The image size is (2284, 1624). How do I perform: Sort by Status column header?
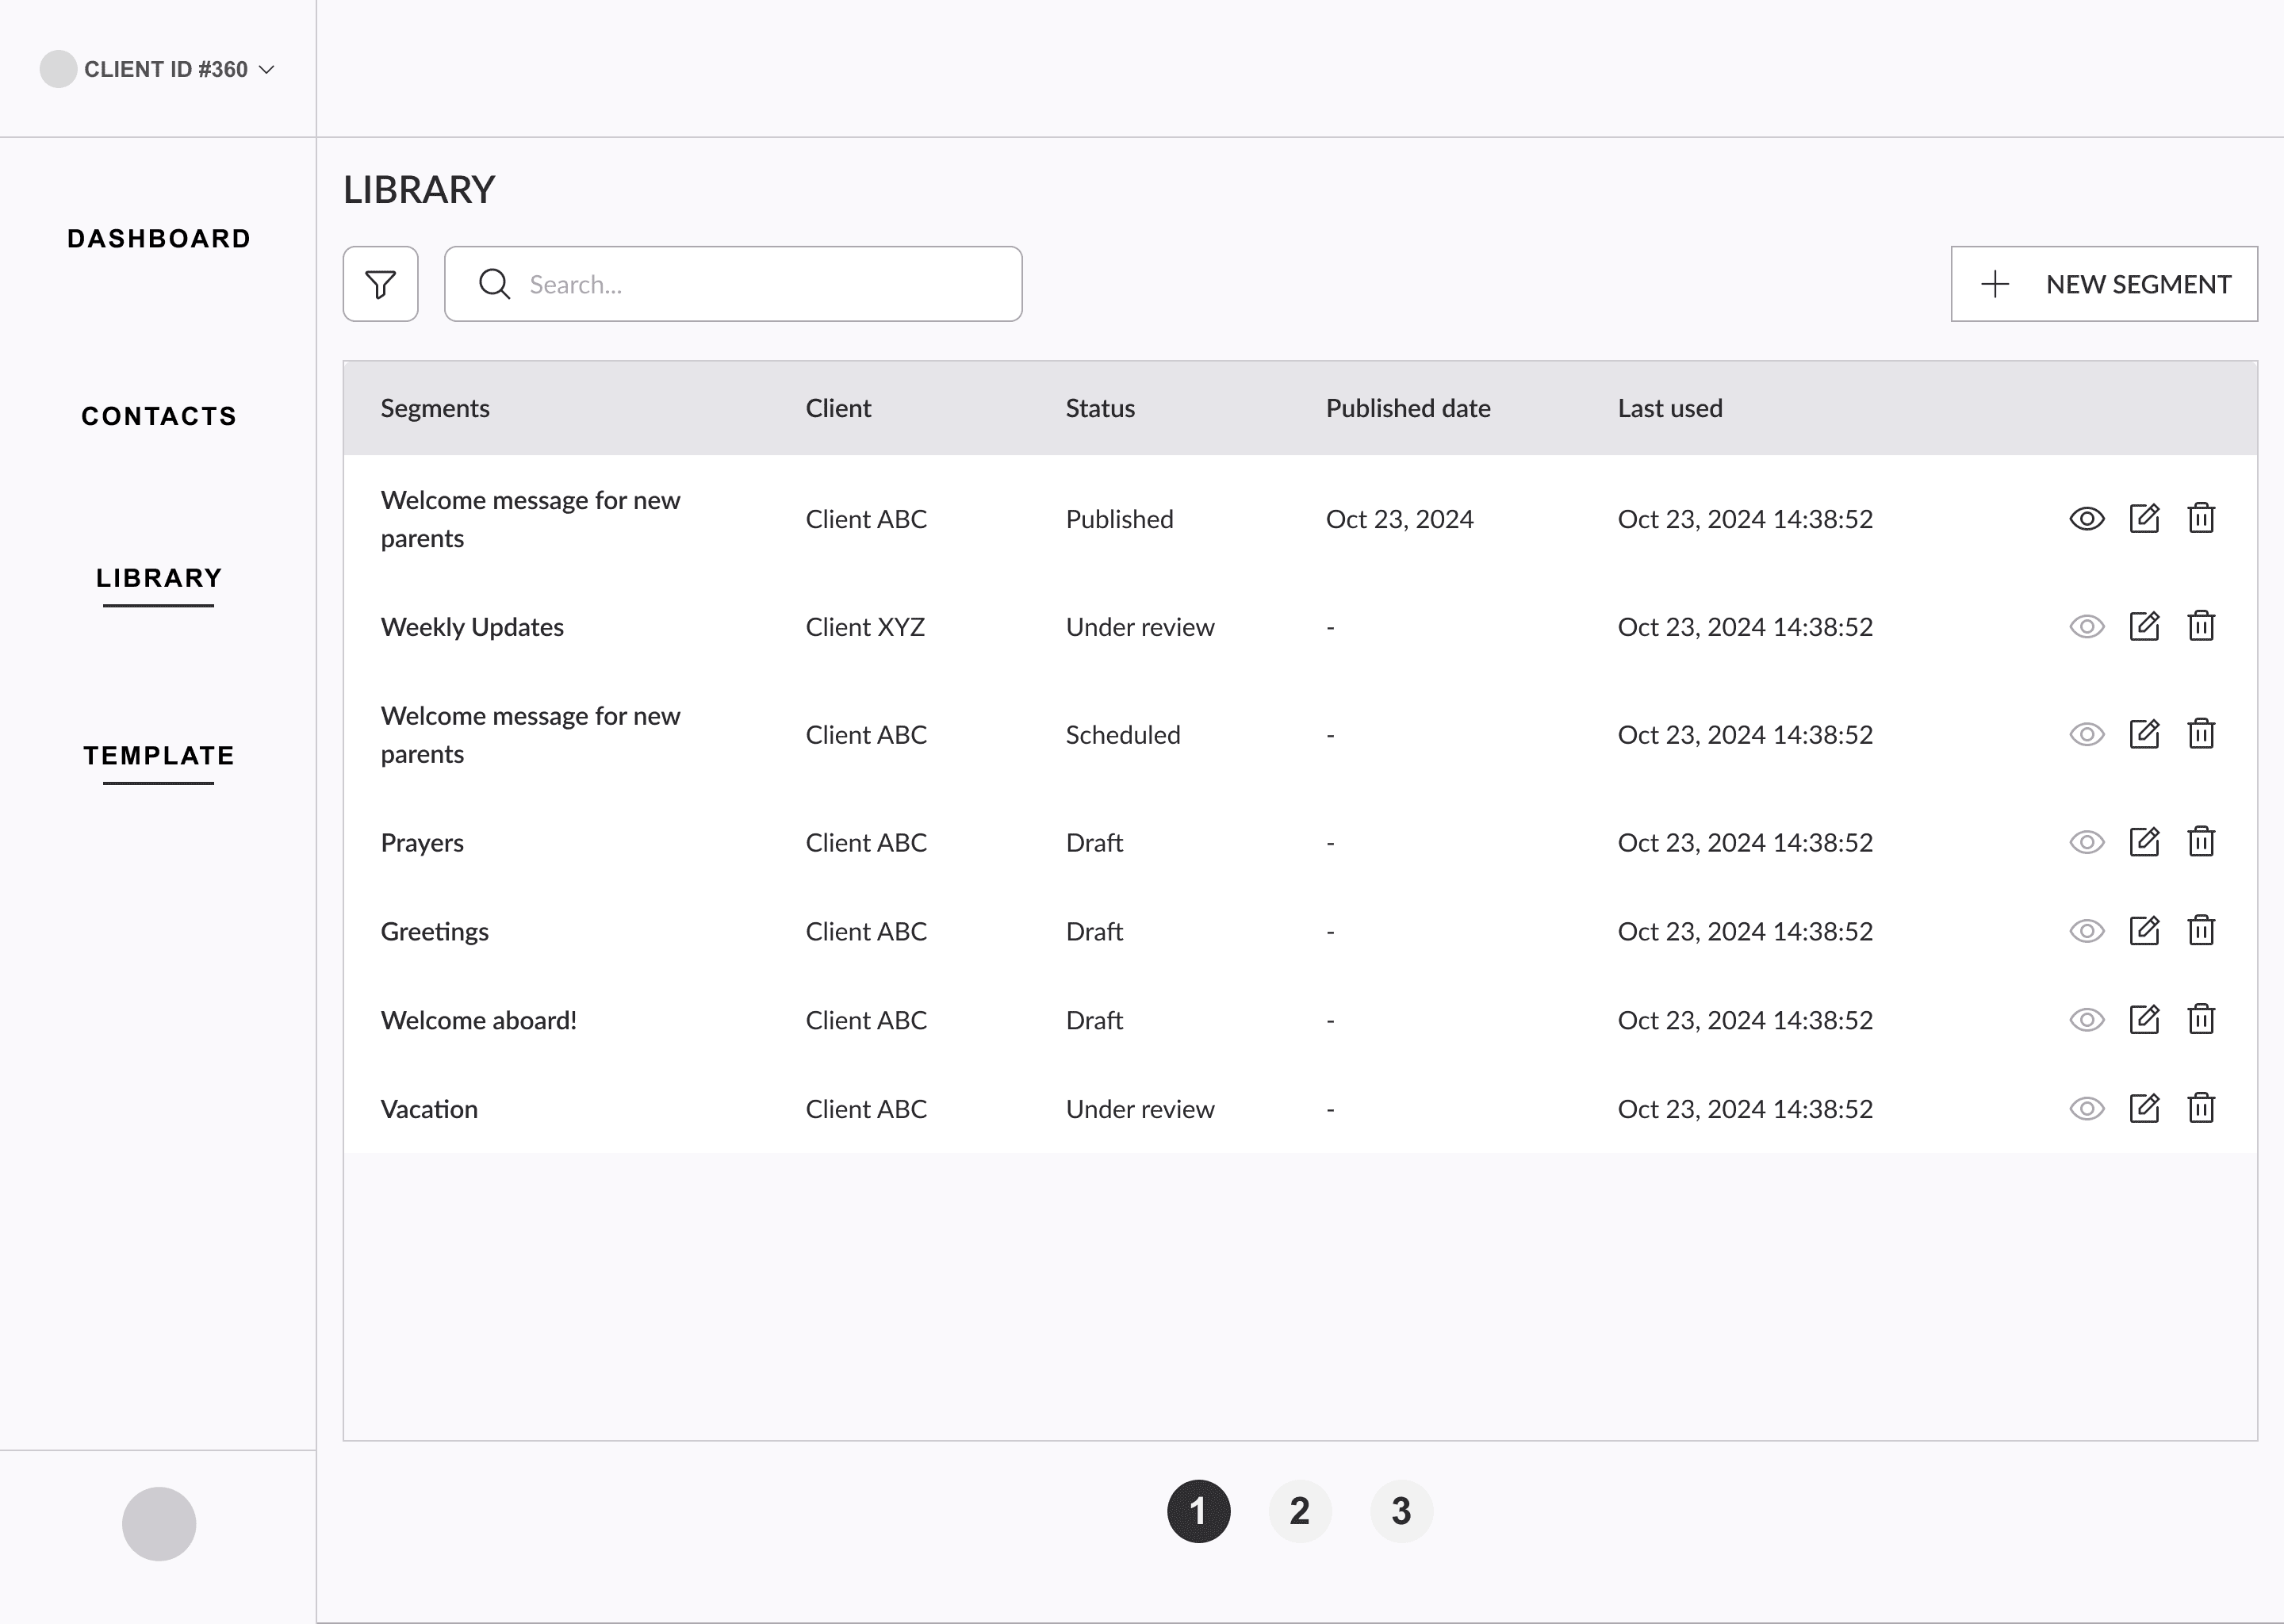coord(1100,408)
